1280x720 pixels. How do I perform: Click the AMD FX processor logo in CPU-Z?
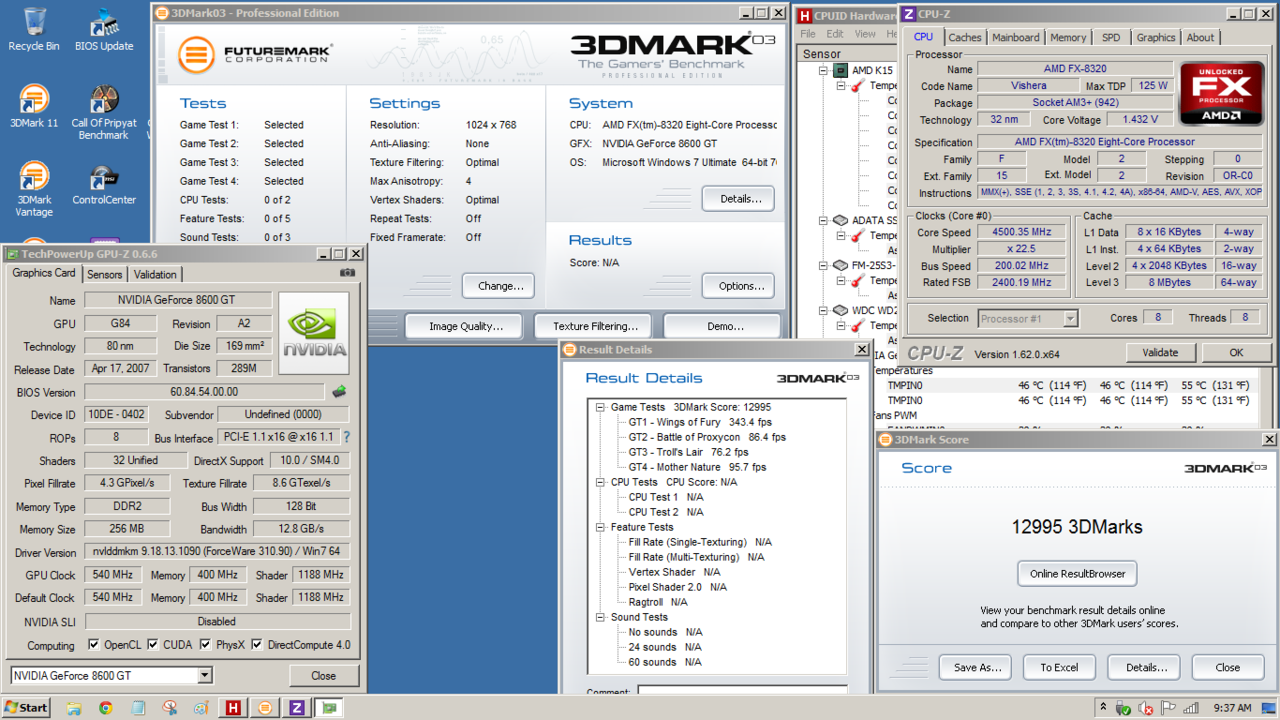click(1221, 93)
